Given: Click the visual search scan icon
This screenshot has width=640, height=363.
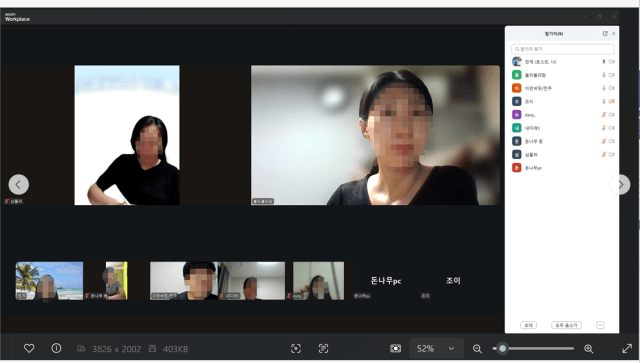Looking at the screenshot, I should coord(296,348).
